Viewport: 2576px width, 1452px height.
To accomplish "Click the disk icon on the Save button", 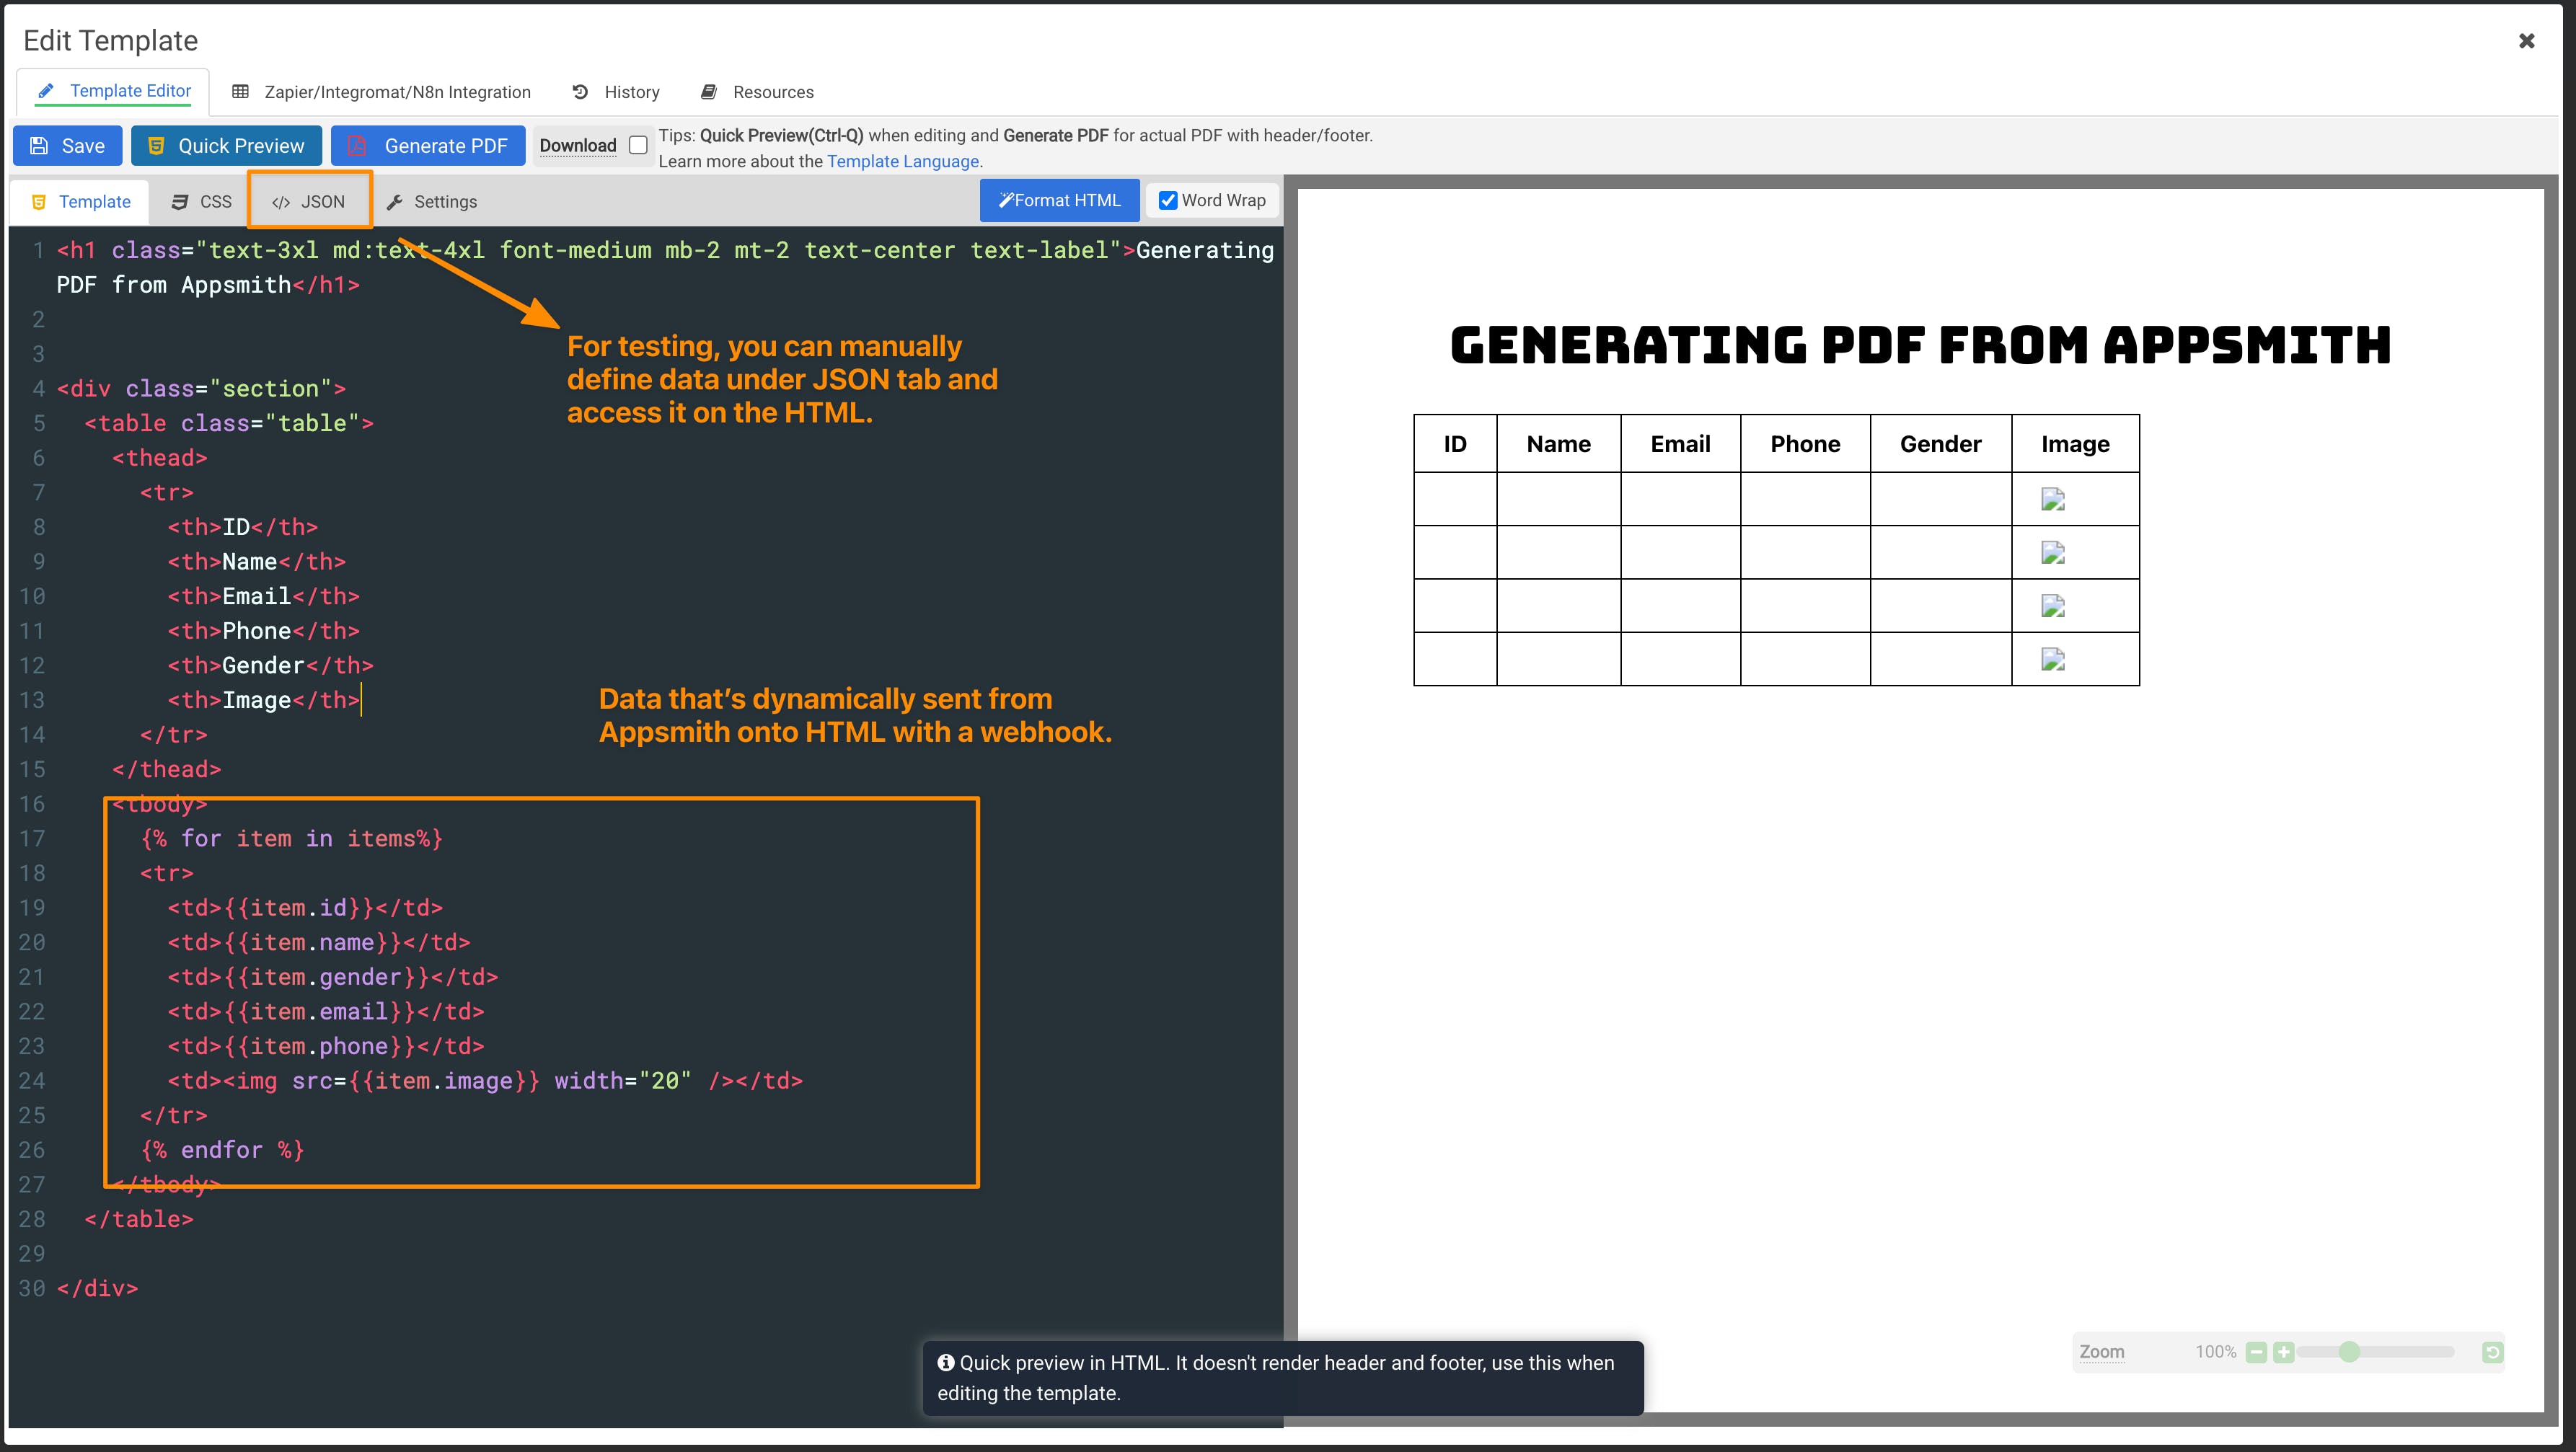I will tap(39, 145).
